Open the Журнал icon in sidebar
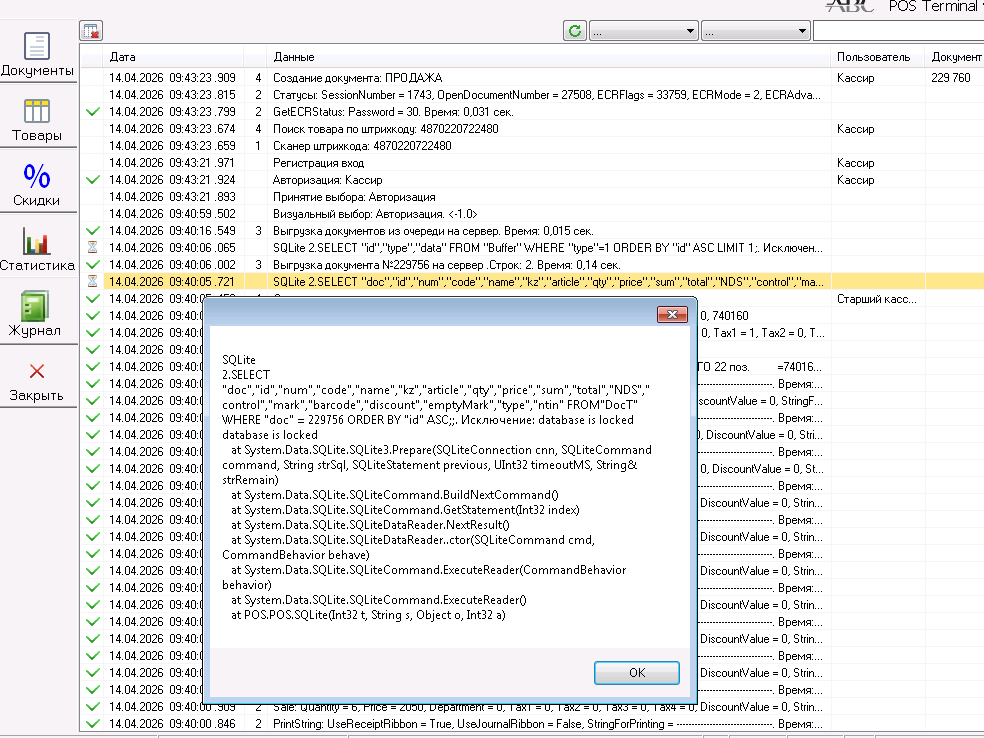The image size is (984, 738). point(35,306)
